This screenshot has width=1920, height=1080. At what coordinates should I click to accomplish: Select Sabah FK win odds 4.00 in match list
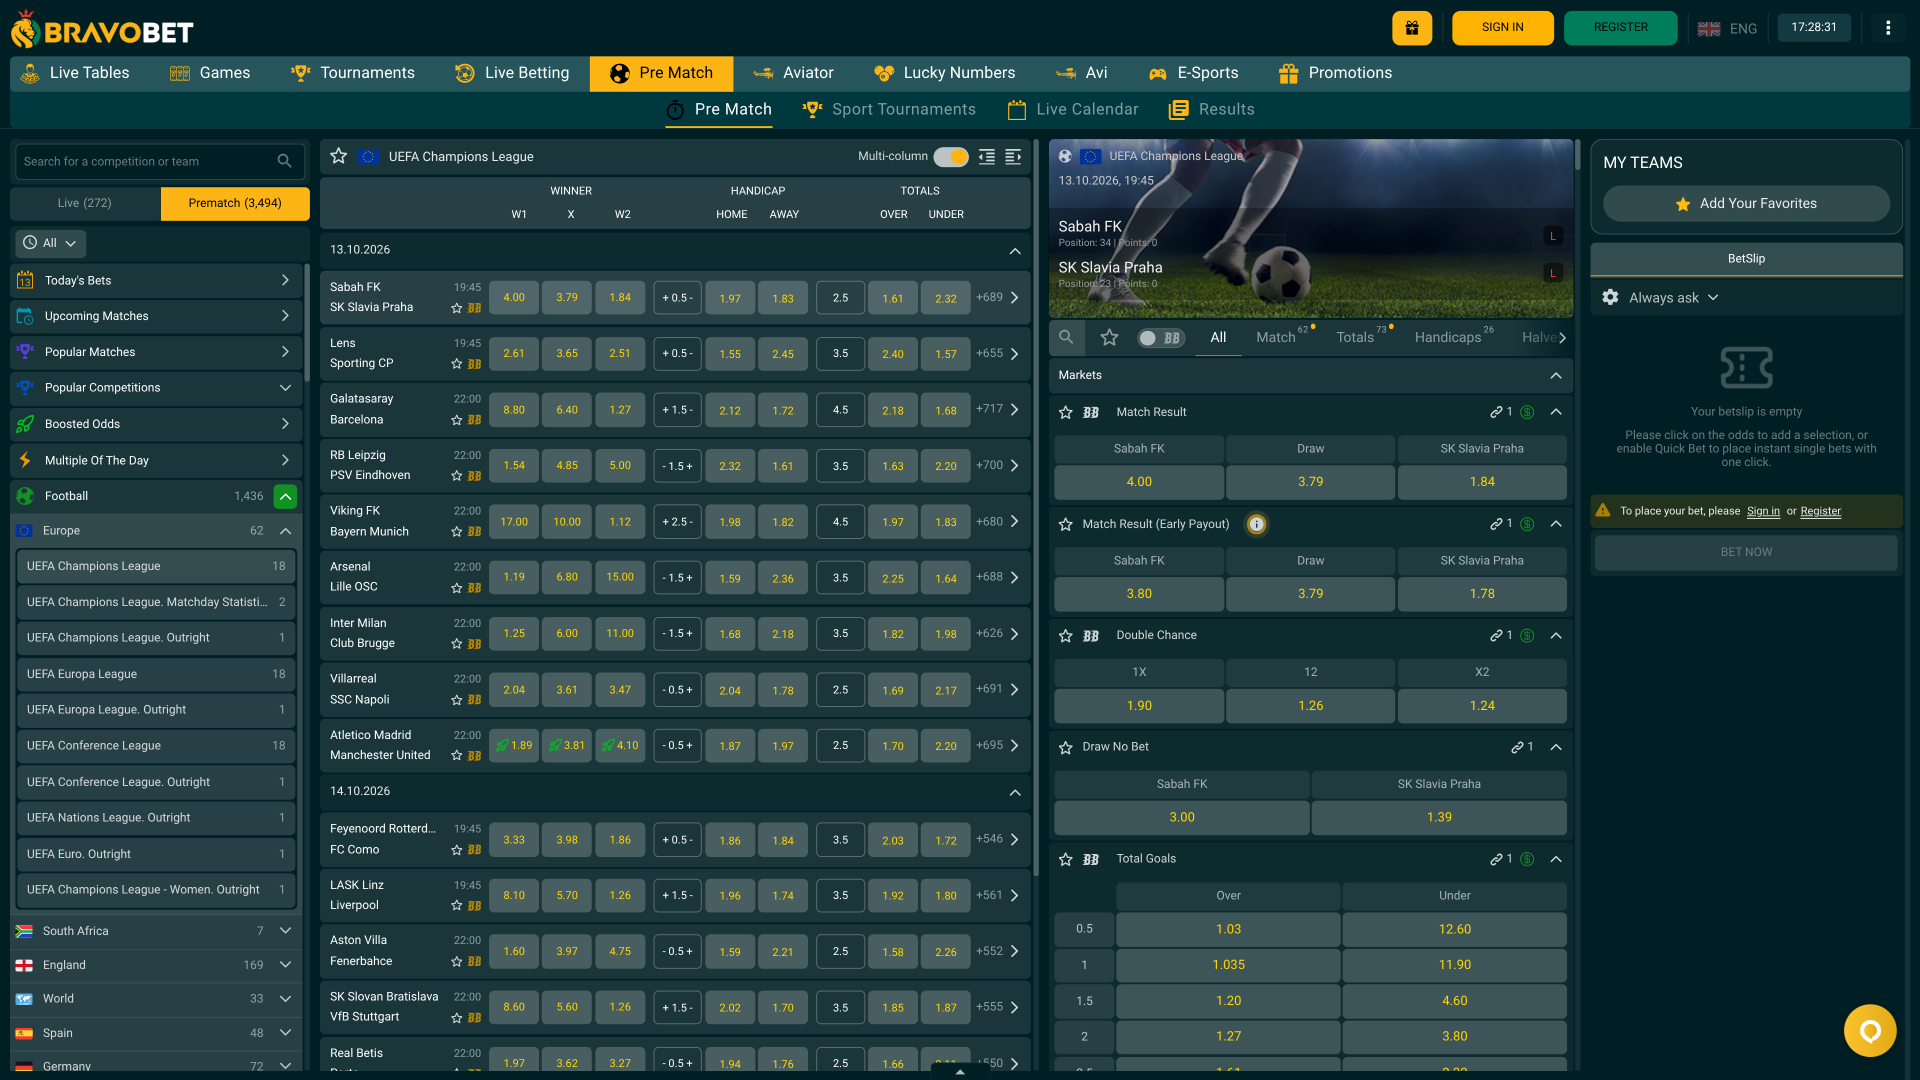514,298
